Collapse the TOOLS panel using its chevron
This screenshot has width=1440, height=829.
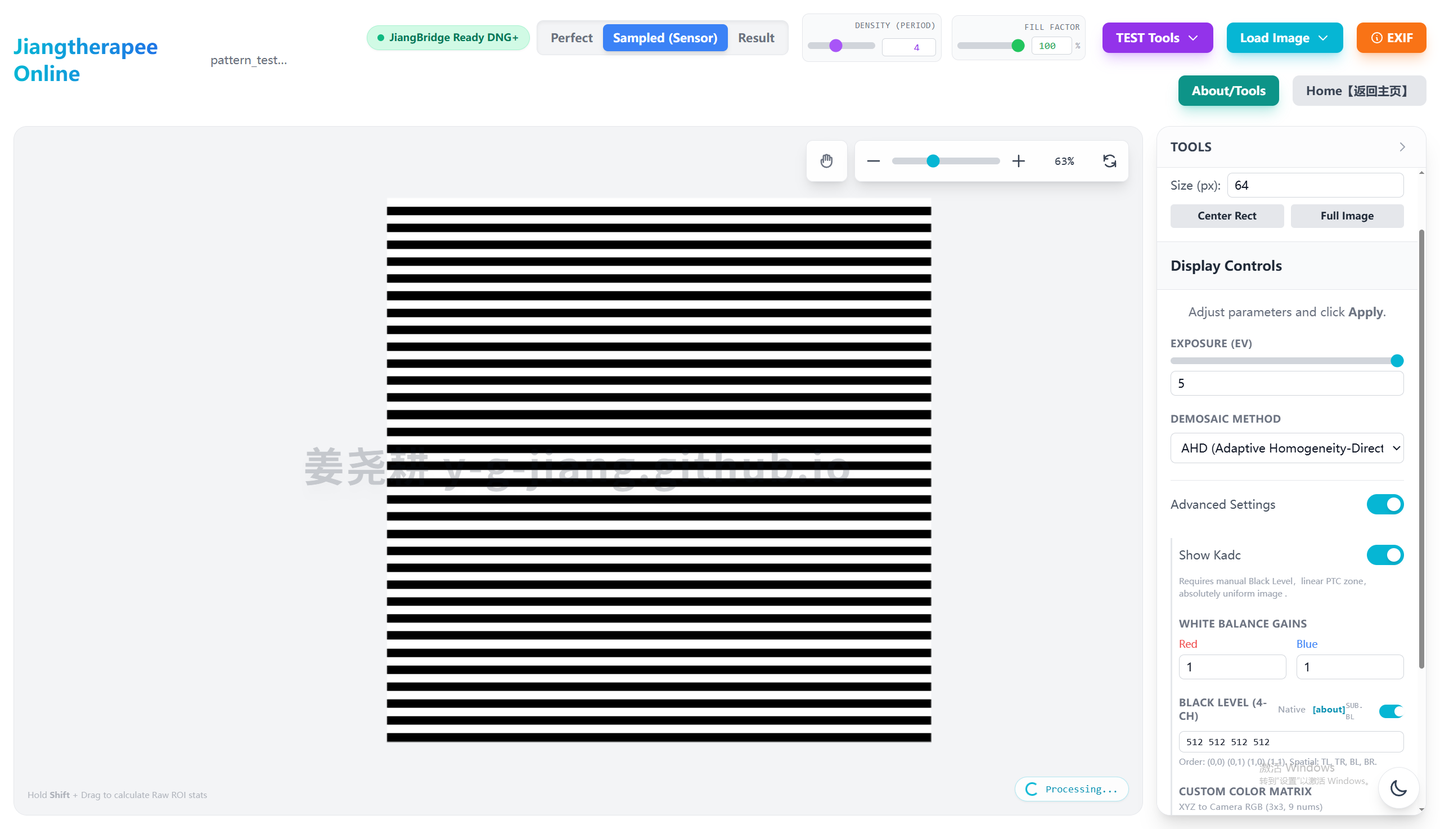click(x=1402, y=147)
